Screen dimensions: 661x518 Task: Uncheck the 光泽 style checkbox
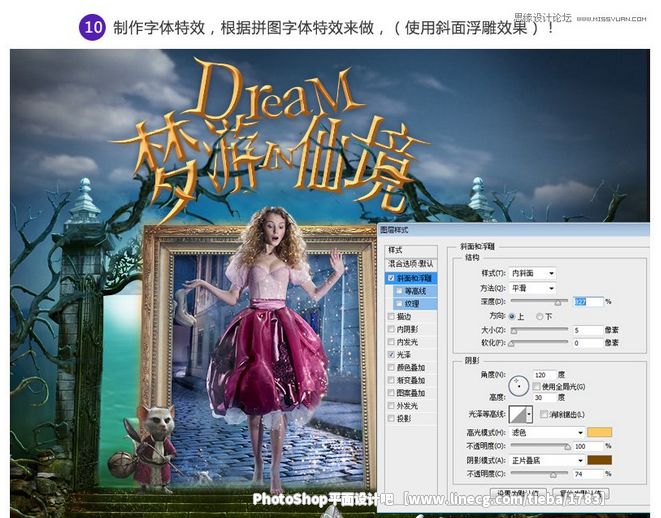[x=391, y=354]
